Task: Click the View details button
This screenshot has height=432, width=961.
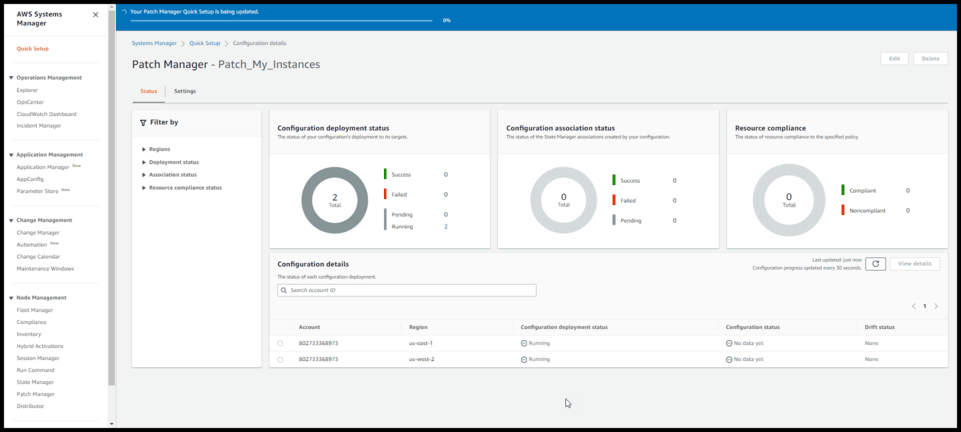Action: coord(914,263)
